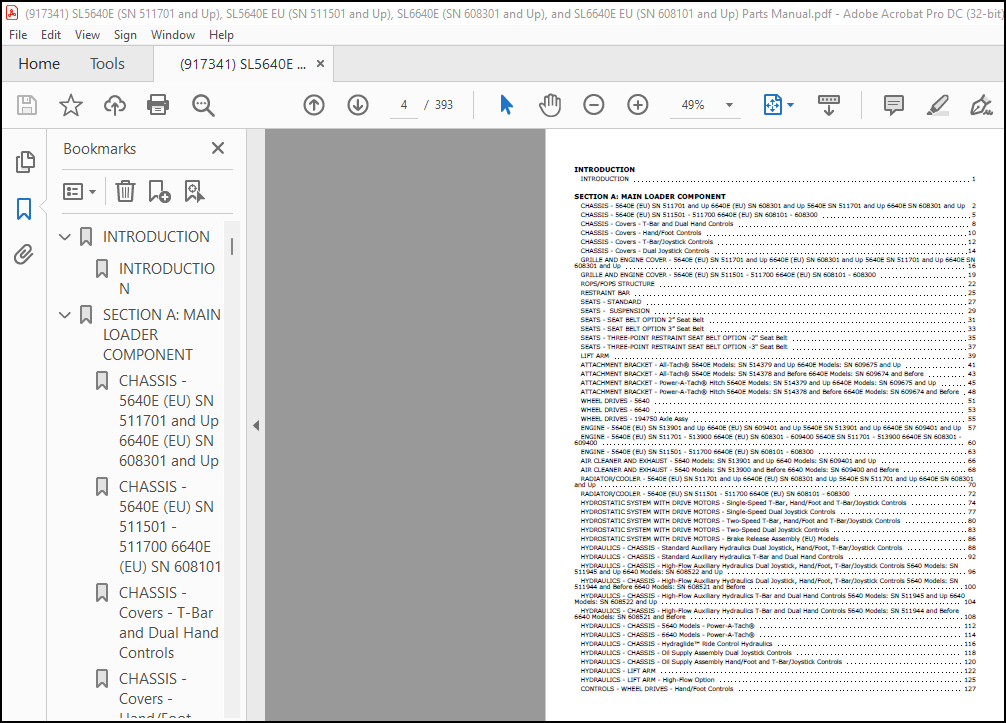Select INTRODUCTION top-level bookmark
This screenshot has height=723, width=1006.
pyautogui.click(x=157, y=237)
